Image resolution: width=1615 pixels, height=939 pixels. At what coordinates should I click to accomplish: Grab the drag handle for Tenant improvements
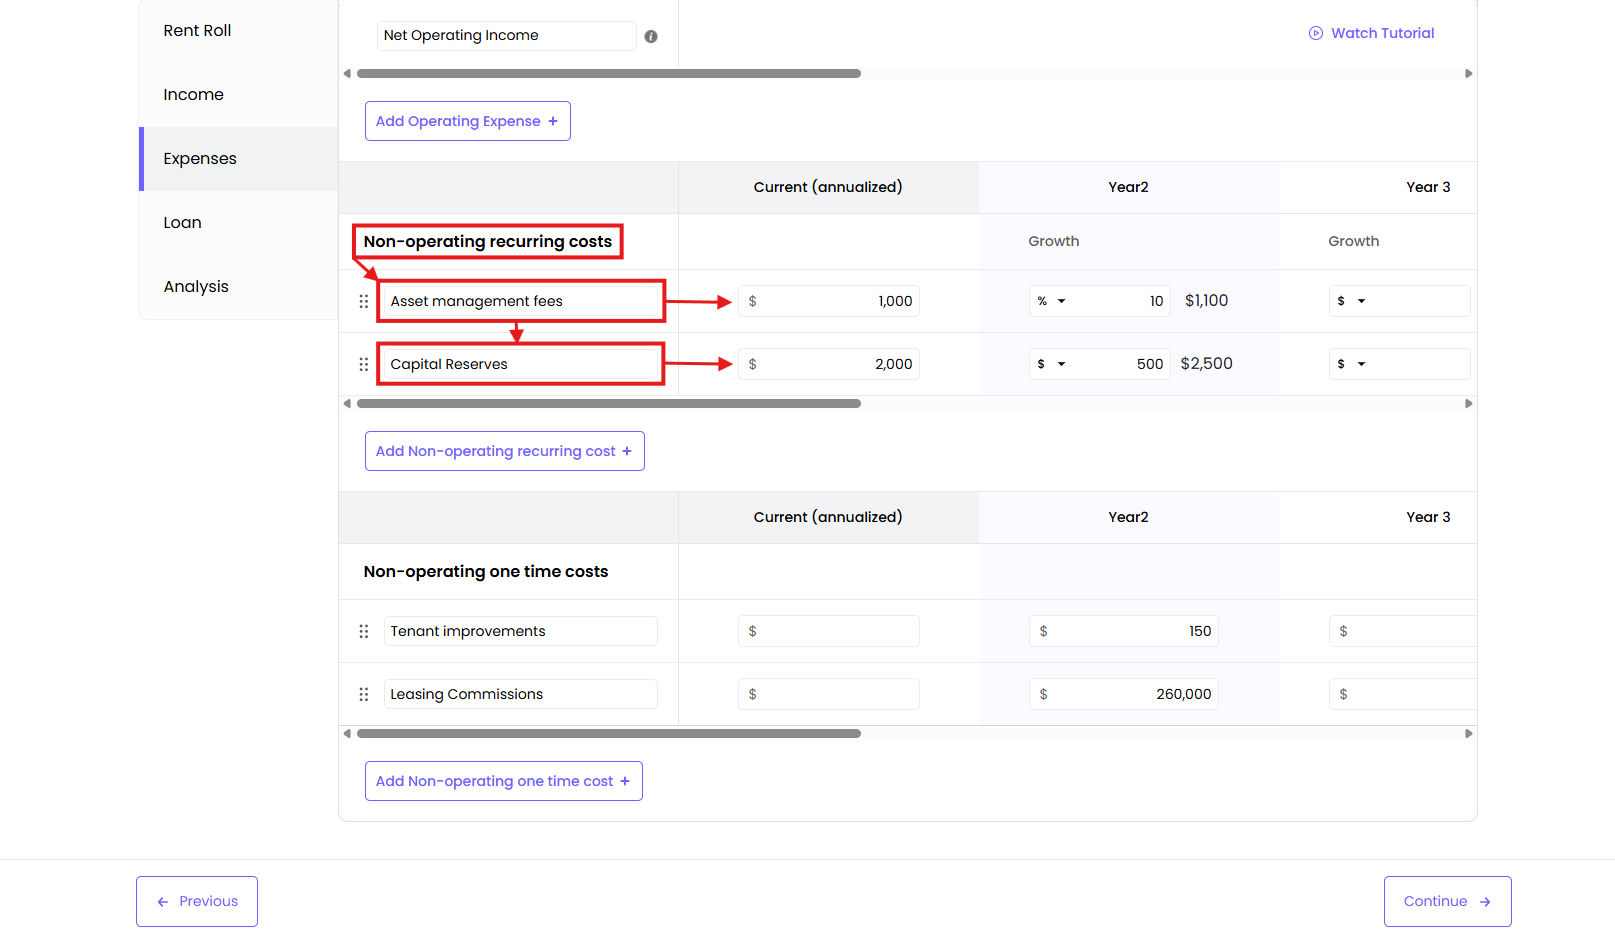coord(364,631)
